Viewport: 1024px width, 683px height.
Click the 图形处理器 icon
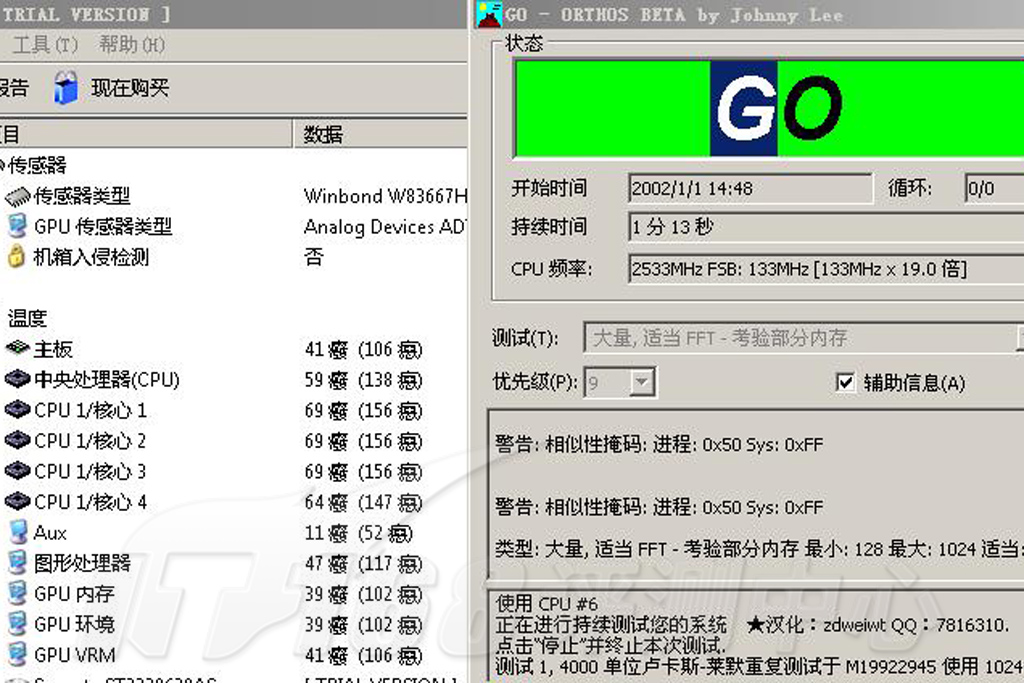pos(17,563)
